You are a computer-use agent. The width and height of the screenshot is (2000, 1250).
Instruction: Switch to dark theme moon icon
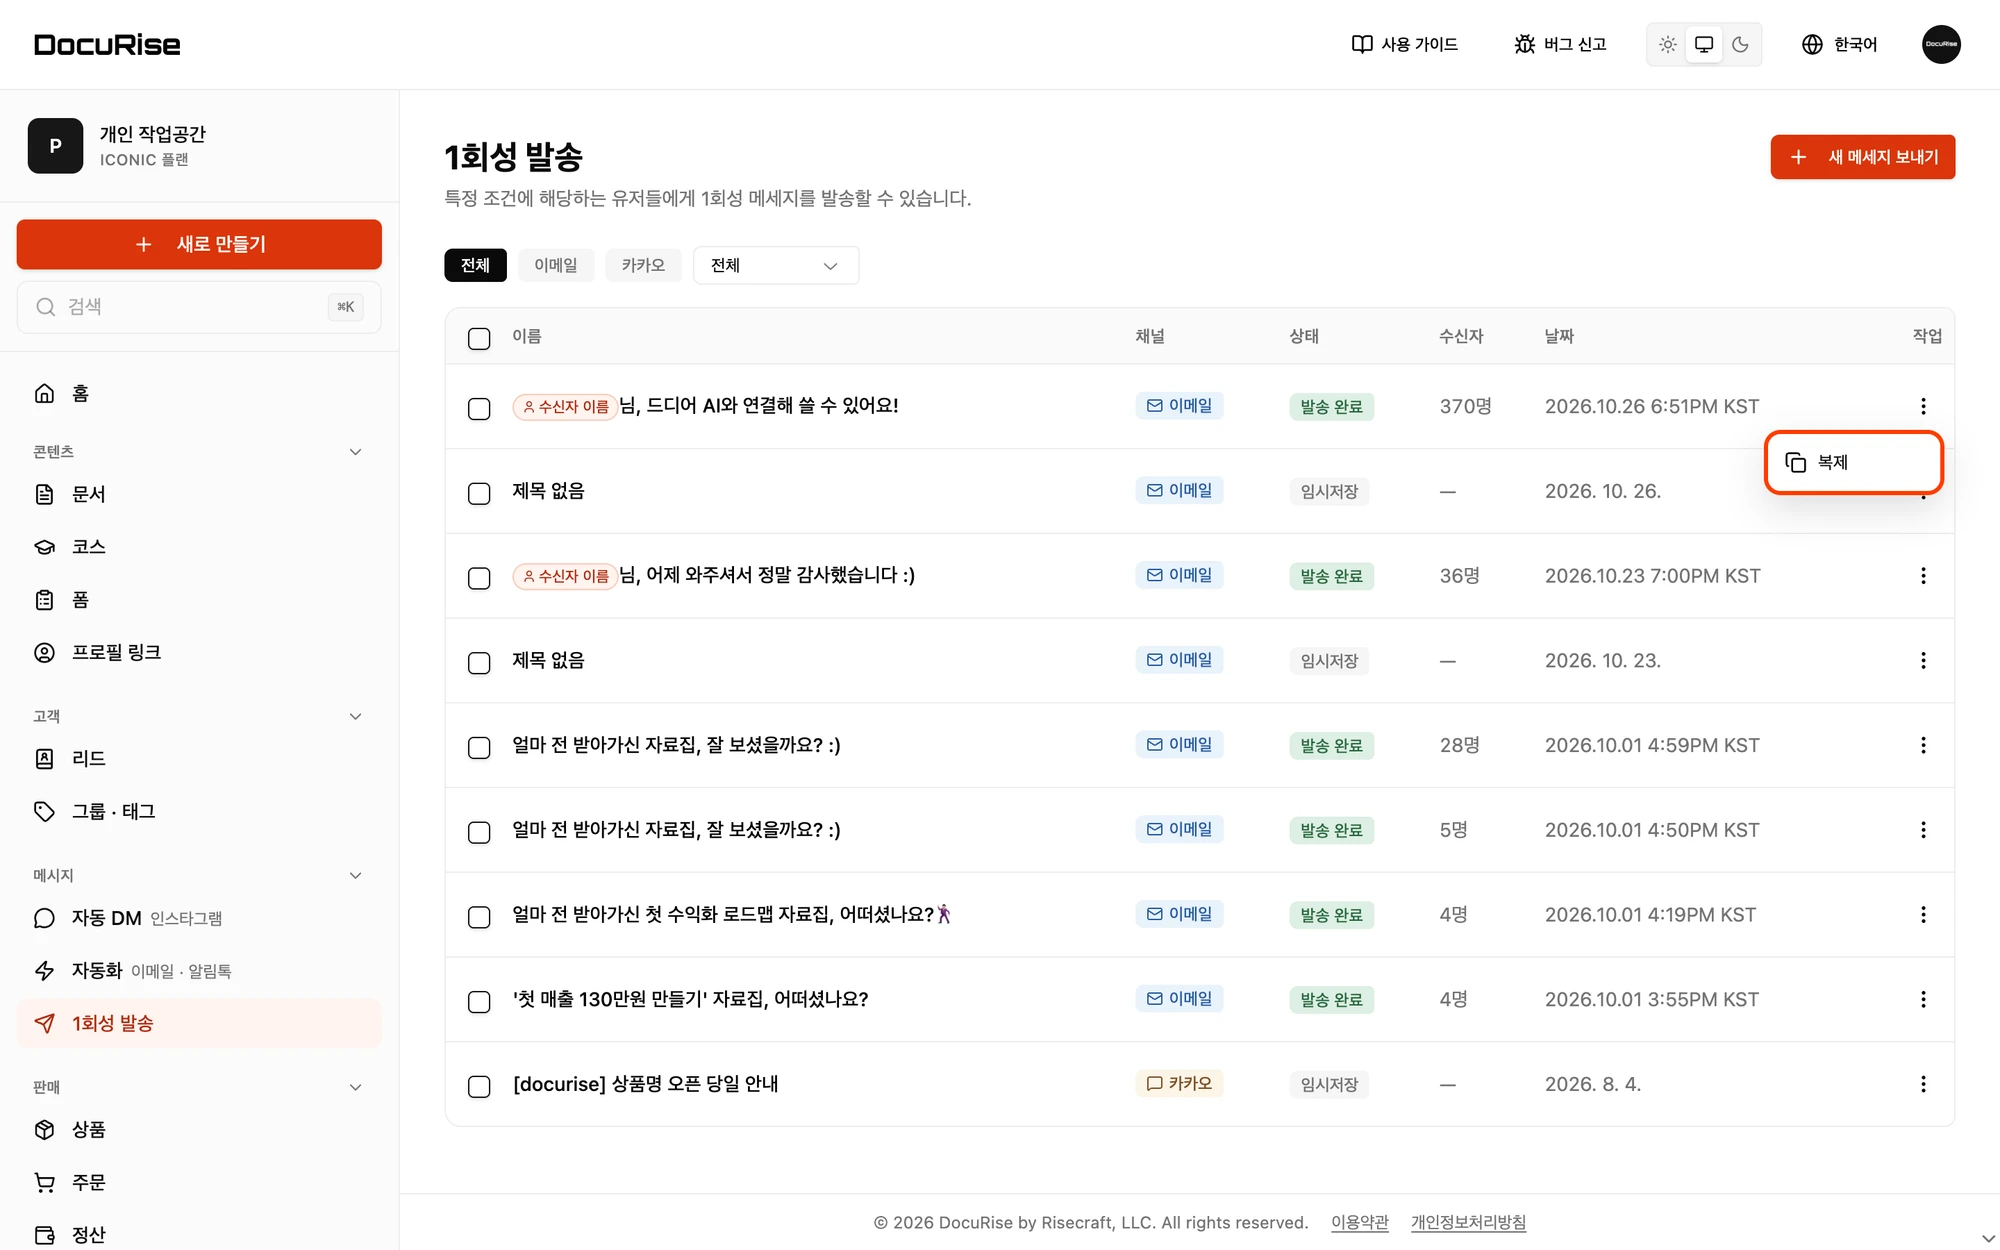click(1740, 44)
